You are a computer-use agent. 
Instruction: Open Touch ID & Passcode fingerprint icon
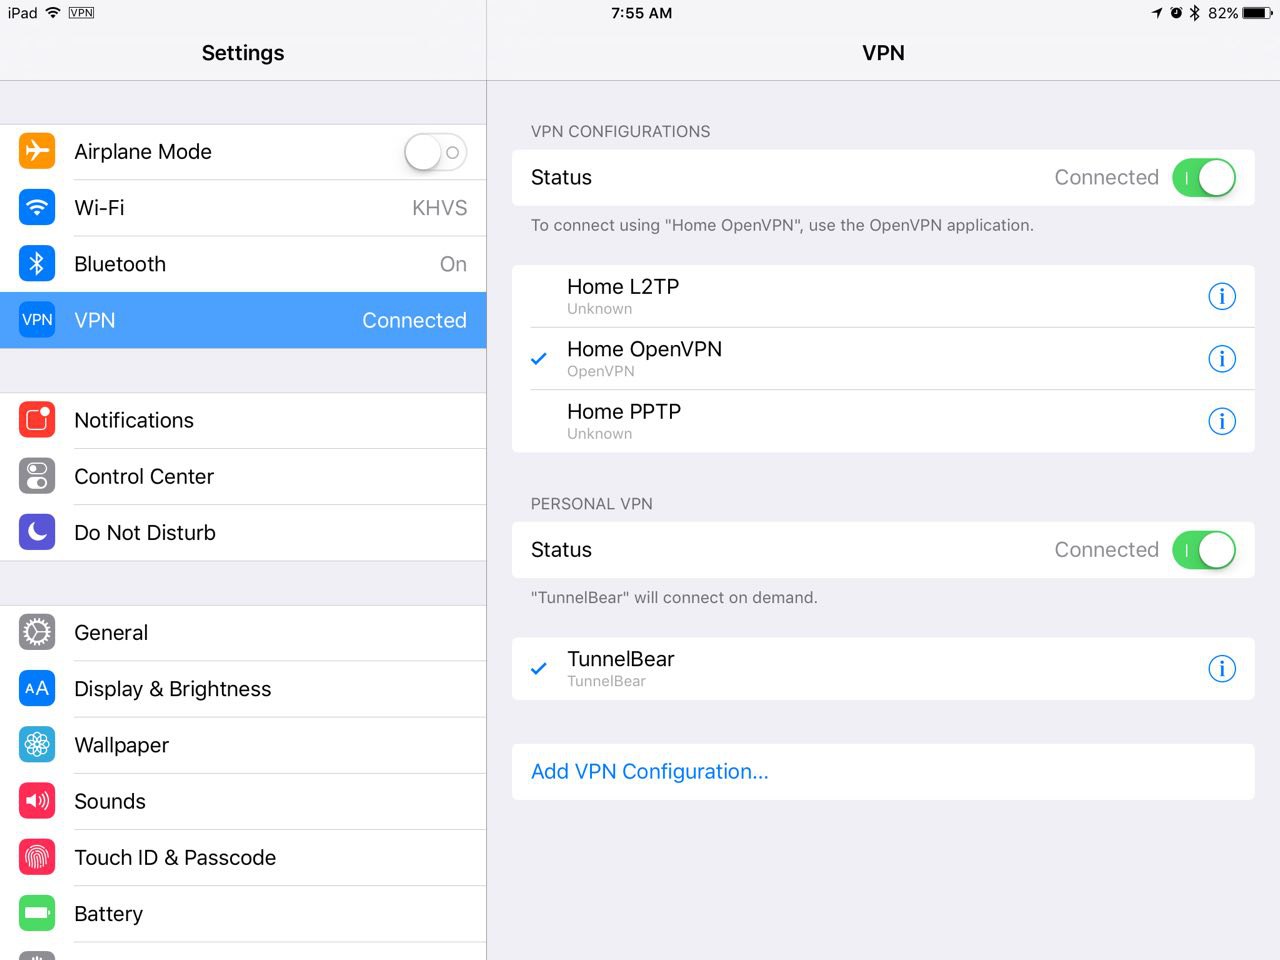click(x=37, y=857)
